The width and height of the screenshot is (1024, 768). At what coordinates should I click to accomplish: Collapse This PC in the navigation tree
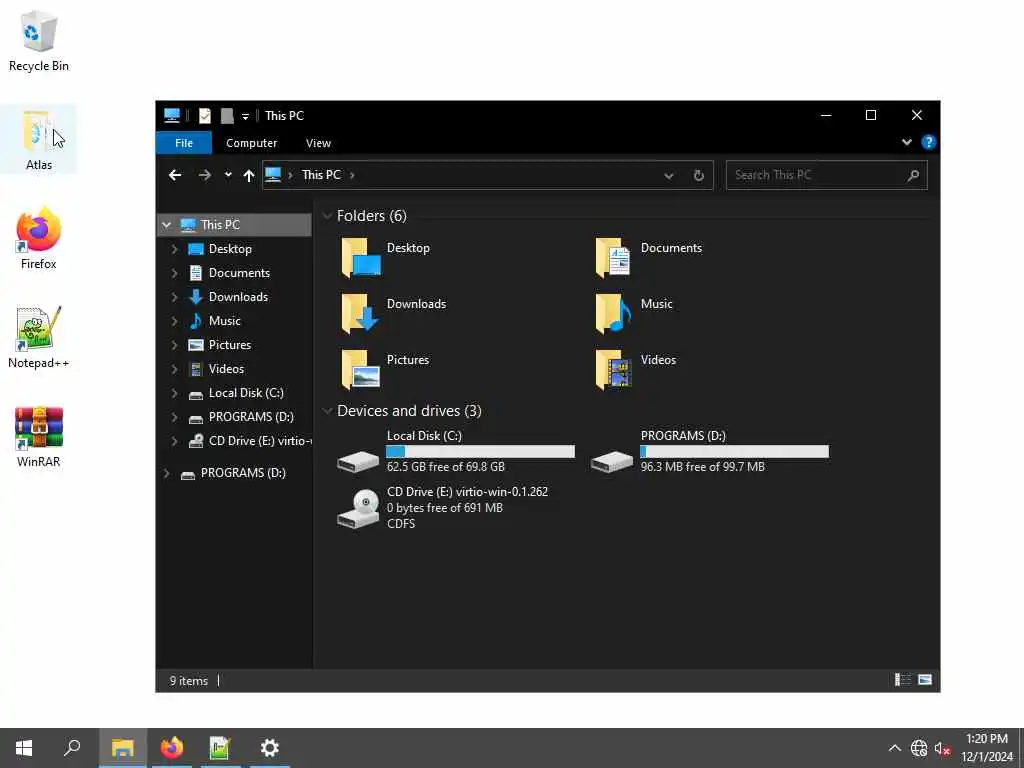coord(167,225)
